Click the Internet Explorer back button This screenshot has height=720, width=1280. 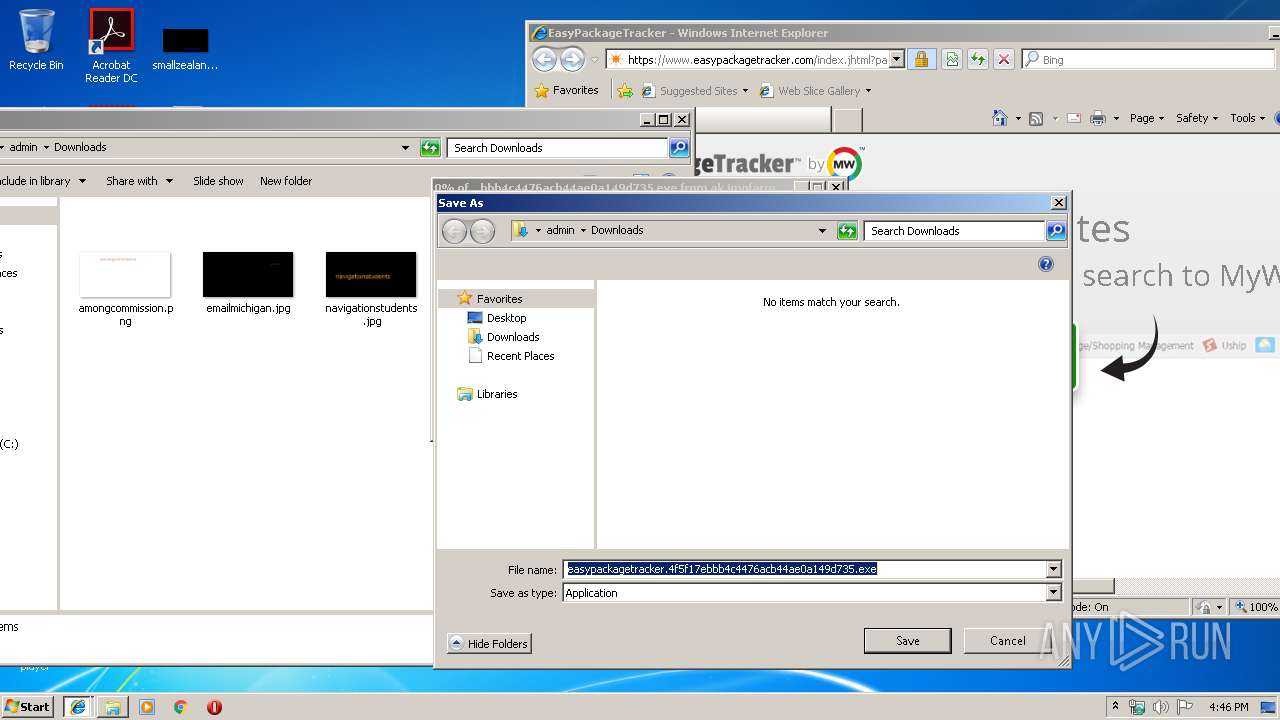point(544,60)
